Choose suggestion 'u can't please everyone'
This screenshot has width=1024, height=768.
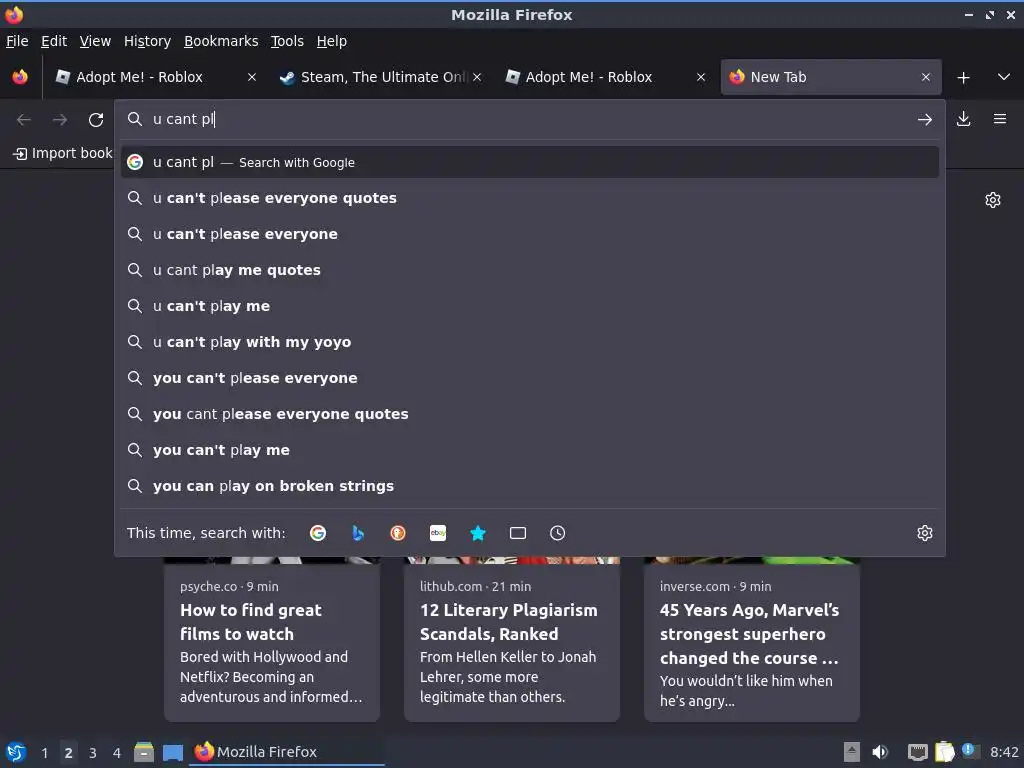[x=530, y=234]
